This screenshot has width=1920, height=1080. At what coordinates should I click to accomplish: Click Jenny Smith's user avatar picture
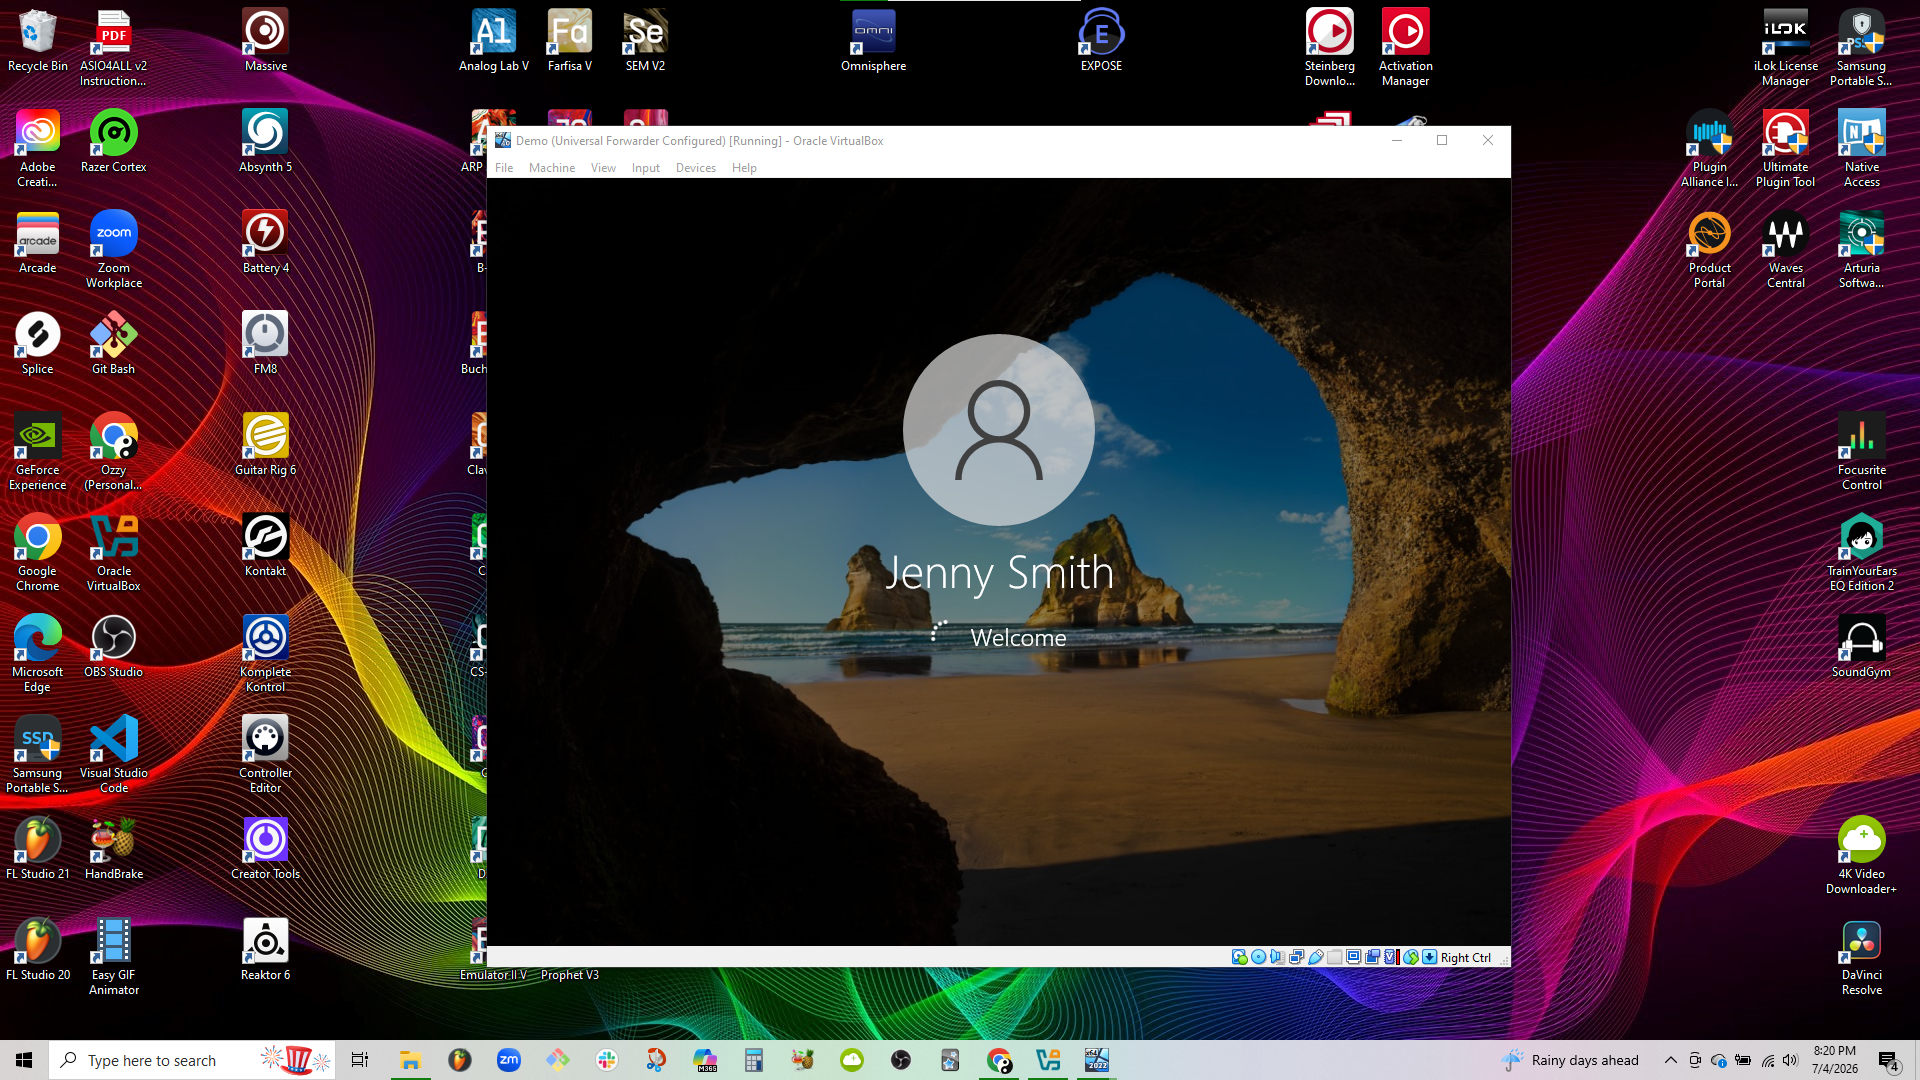[998, 430]
